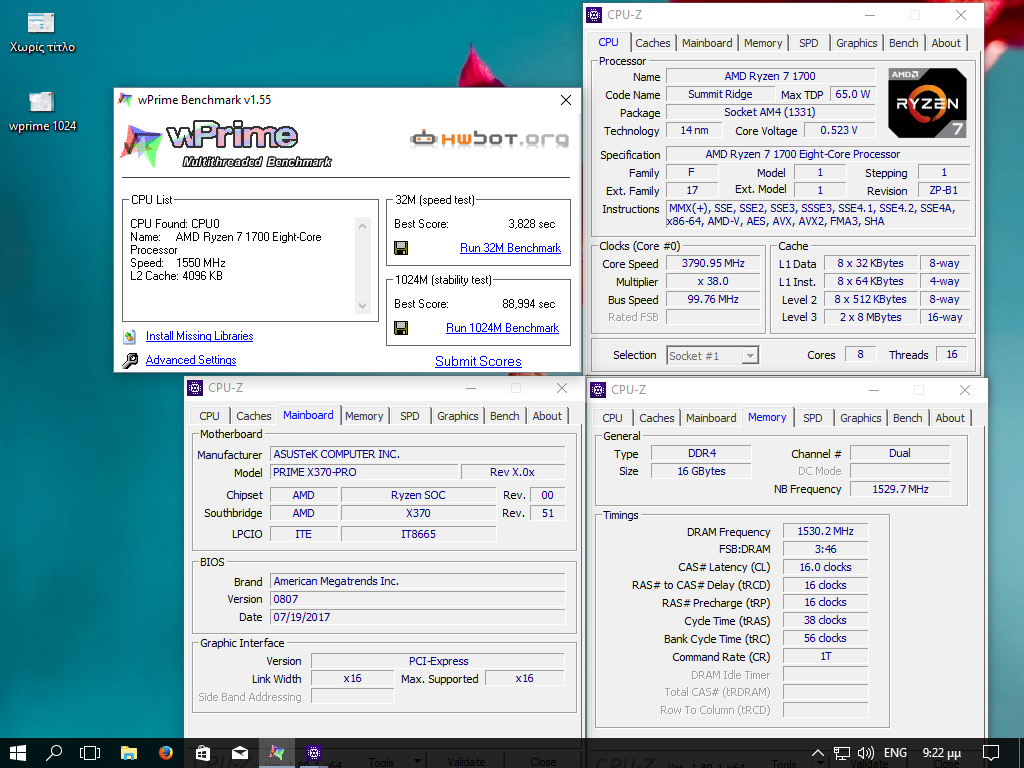The width and height of the screenshot is (1024, 768).
Task: Click the Advanced Settings wrench icon
Action: tap(130, 360)
